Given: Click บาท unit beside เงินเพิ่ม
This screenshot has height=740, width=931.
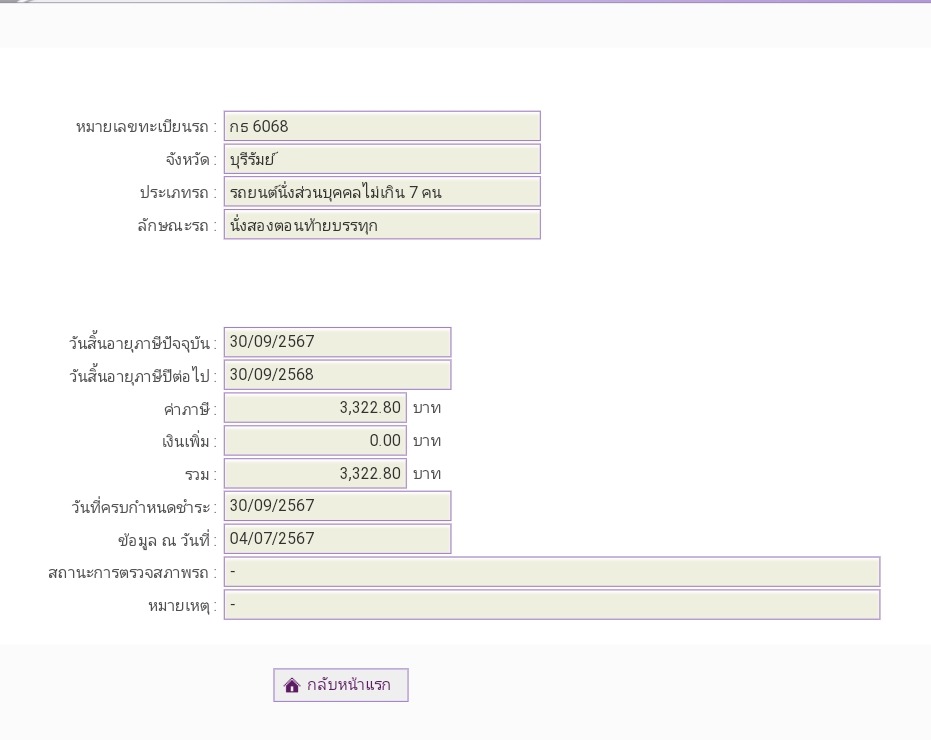Looking at the screenshot, I should [x=427, y=441].
